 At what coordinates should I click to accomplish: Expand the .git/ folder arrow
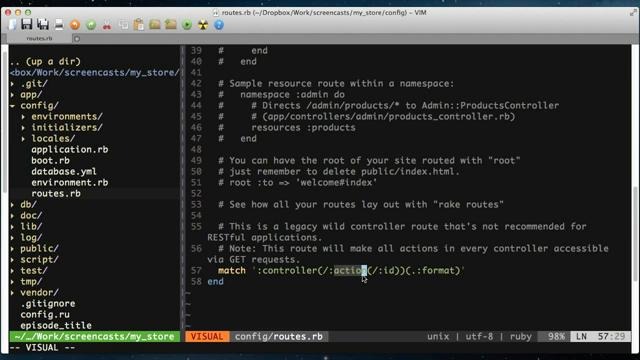13,84
